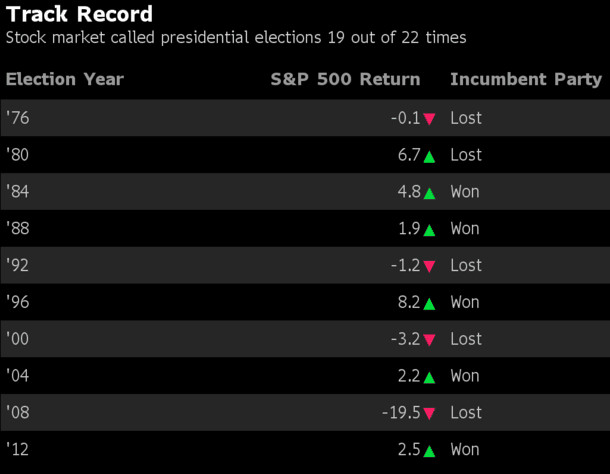
Task: Click the green up arrow for '04
Action: (x=429, y=377)
